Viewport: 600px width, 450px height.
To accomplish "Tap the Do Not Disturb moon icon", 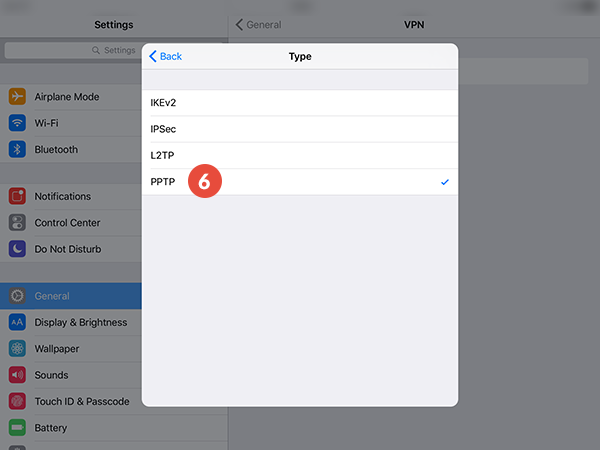I will point(17,249).
